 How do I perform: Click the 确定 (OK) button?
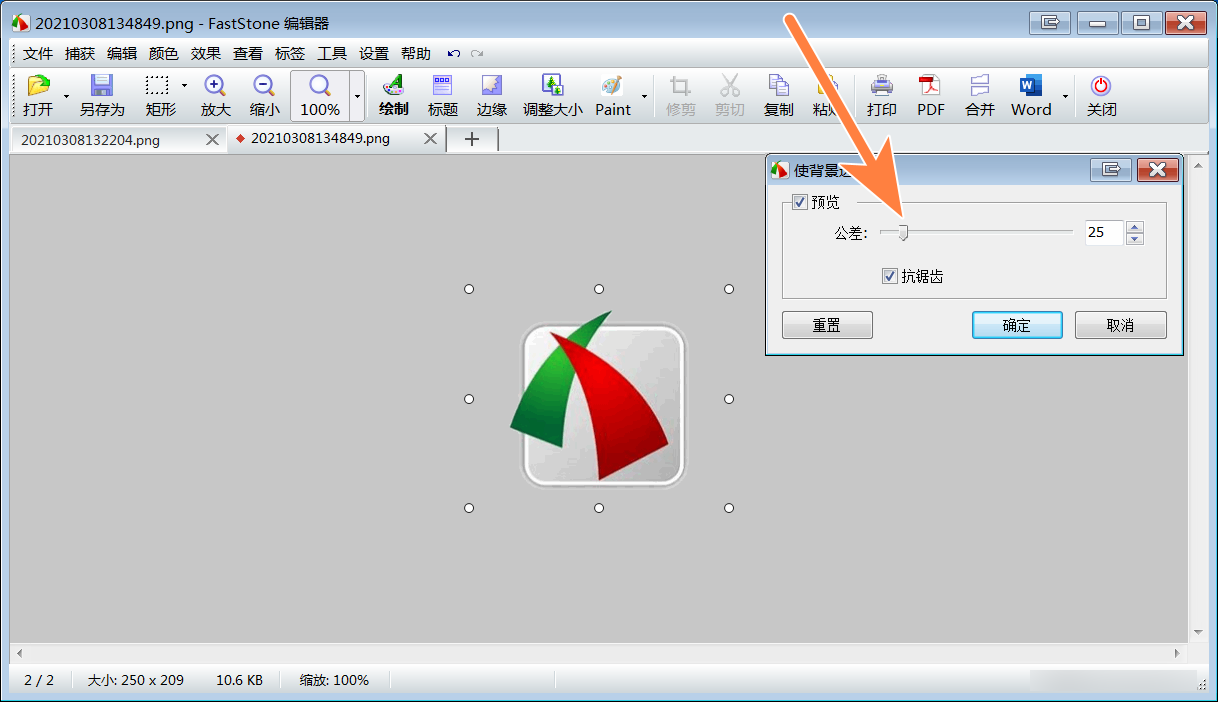click(1017, 325)
